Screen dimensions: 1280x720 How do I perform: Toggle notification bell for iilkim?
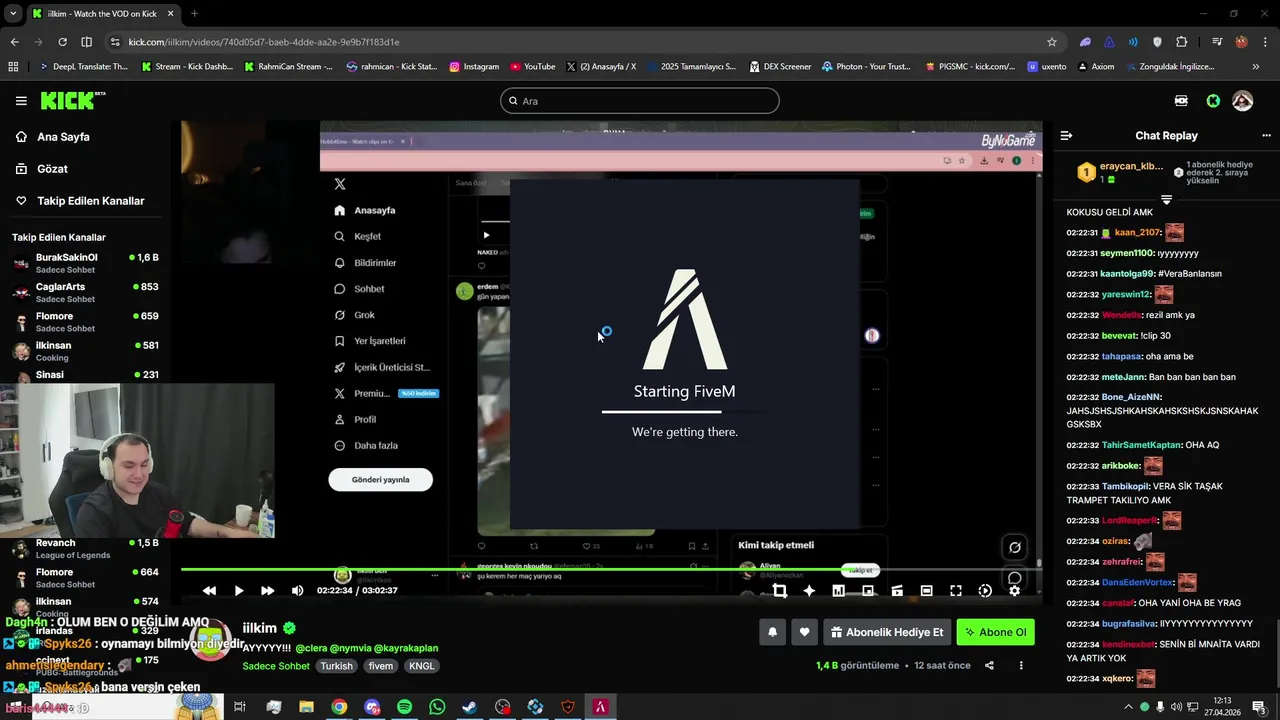click(x=772, y=632)
